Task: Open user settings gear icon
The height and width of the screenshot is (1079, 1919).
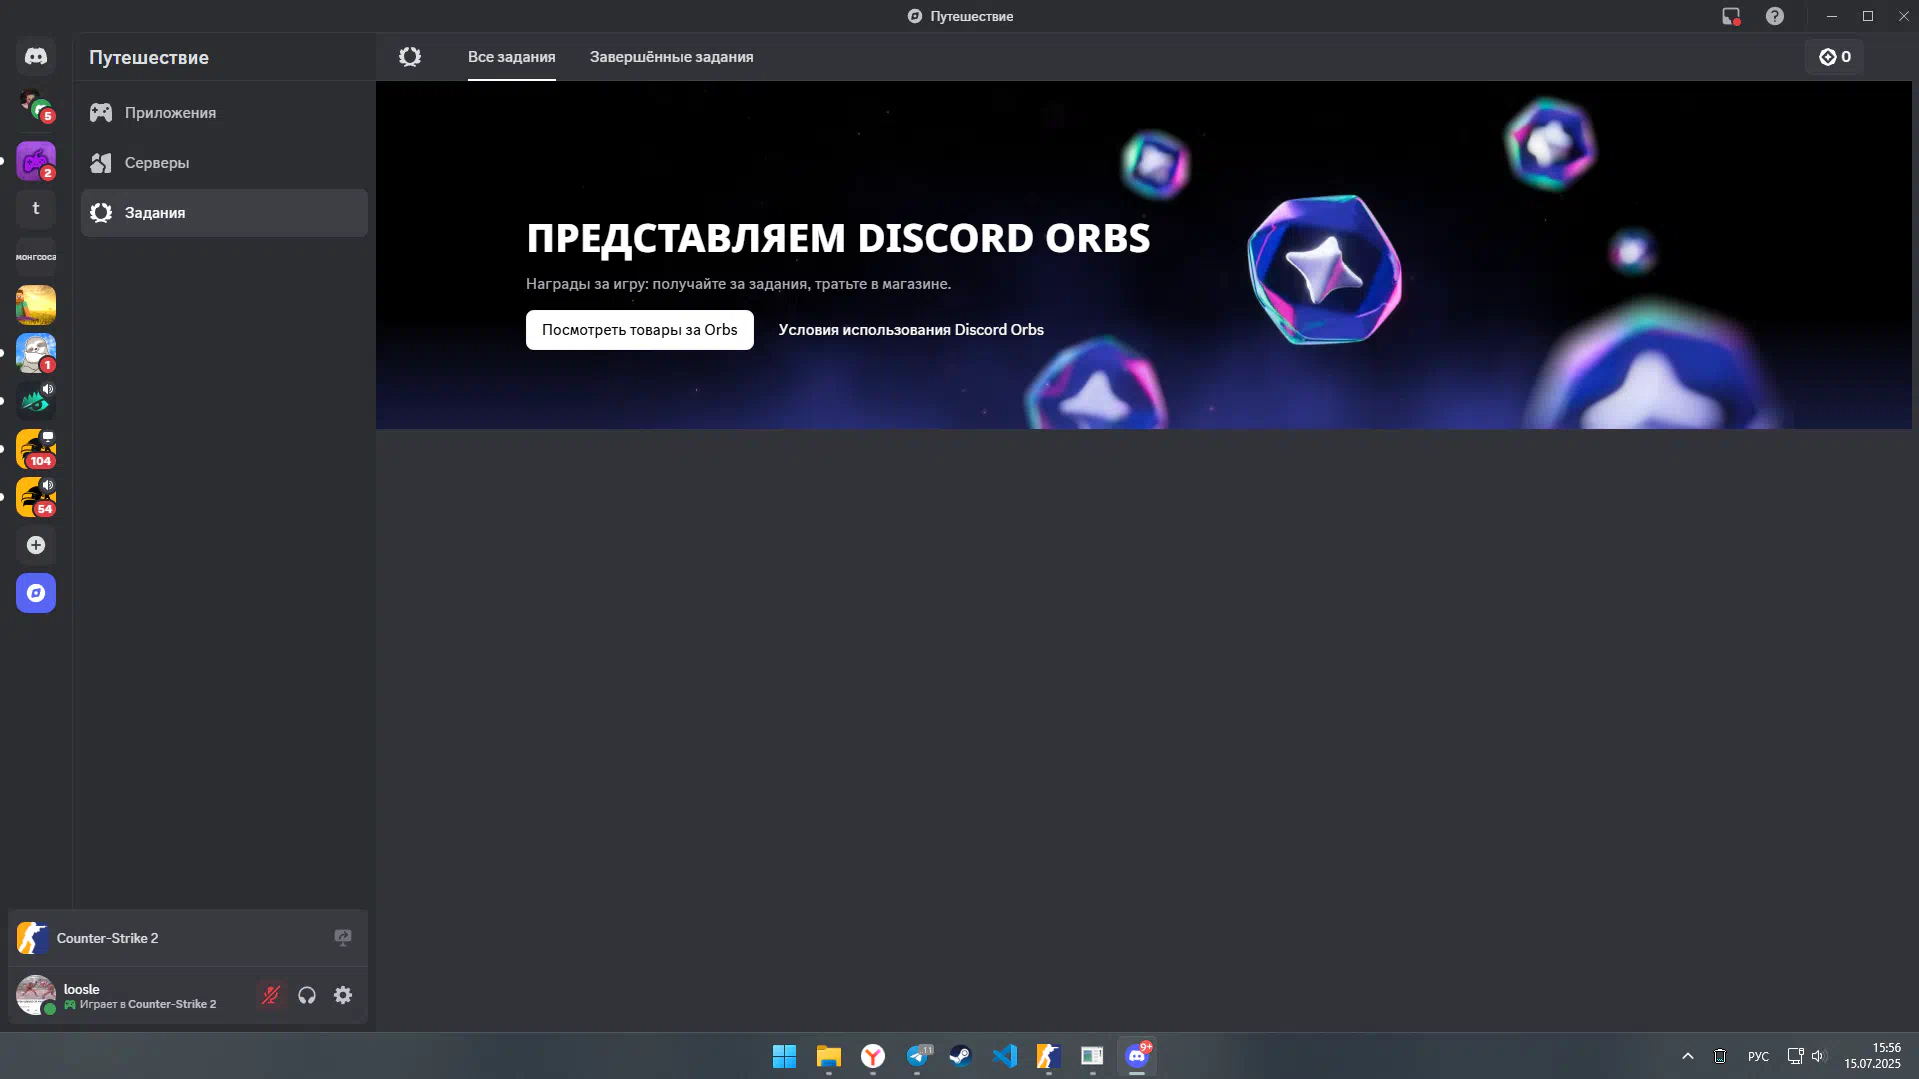Action: click(x=343, y=995)
